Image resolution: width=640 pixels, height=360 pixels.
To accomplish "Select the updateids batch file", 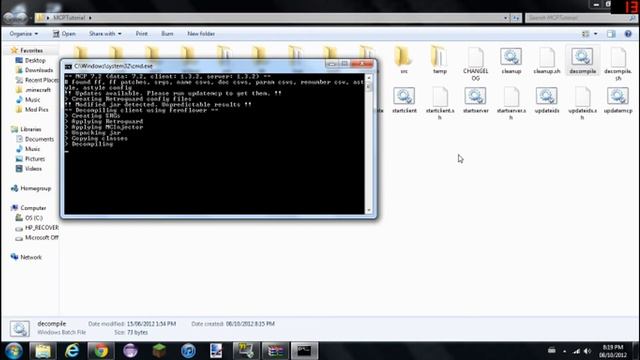I will [x=547, y=100].
